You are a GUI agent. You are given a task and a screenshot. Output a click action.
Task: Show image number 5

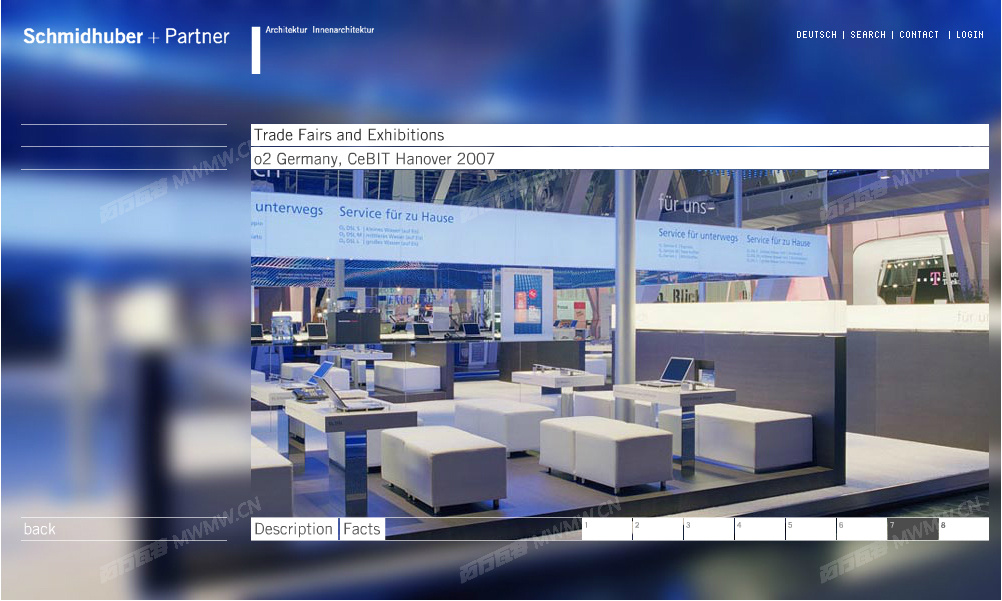click(811, 529)
